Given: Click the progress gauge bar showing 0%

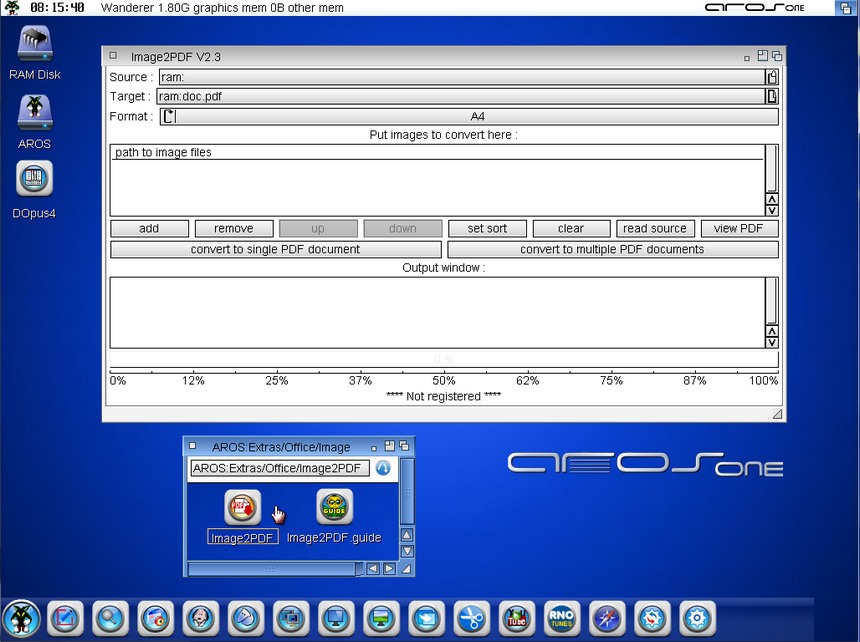Looking at the screenshot, I should (x=443, y=359).
